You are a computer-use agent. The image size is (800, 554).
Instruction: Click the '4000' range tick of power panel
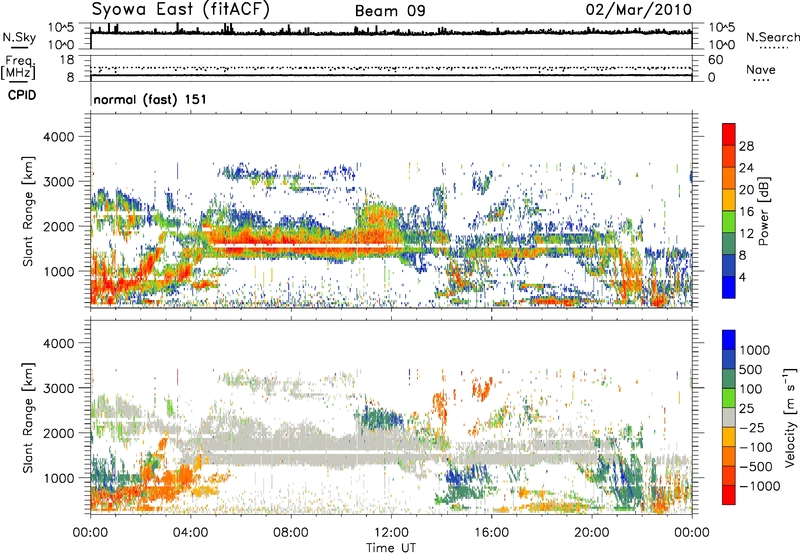(x=58, y=137)
